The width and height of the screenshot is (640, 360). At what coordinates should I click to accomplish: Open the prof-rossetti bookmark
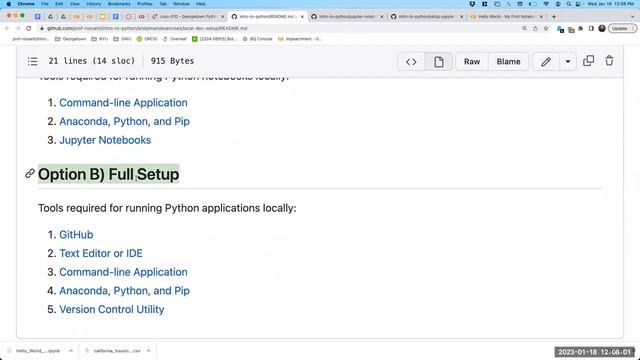pos(31,39)
